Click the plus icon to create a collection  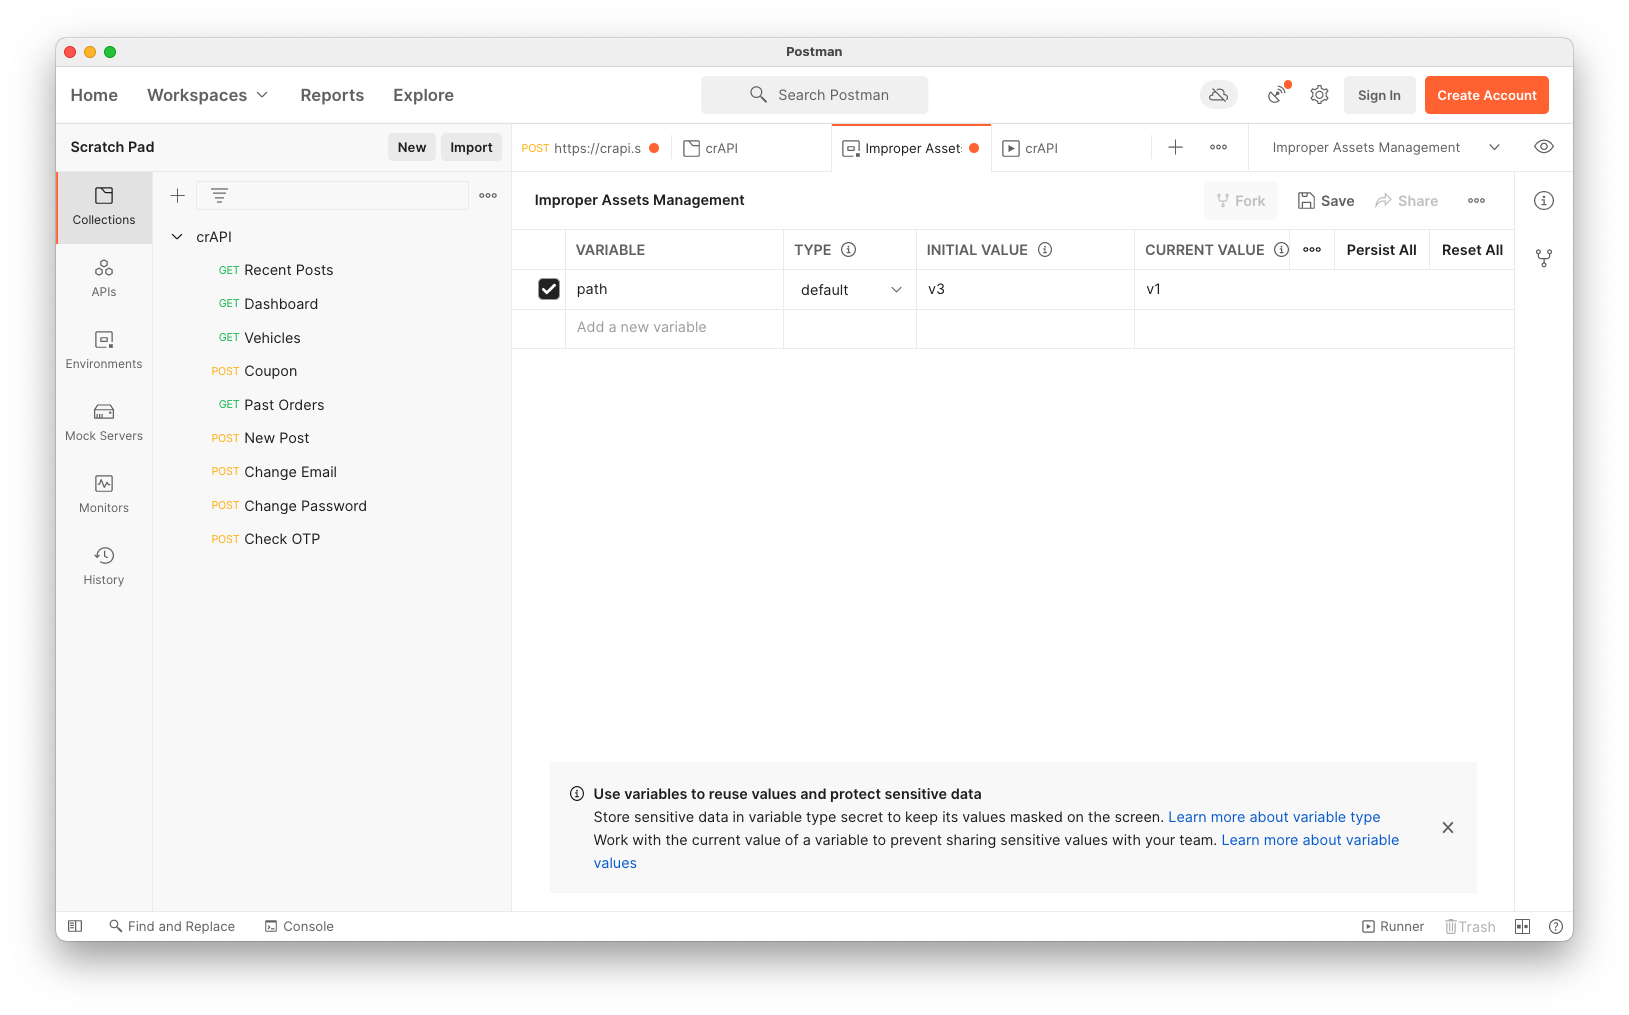(x=178, y=196)
